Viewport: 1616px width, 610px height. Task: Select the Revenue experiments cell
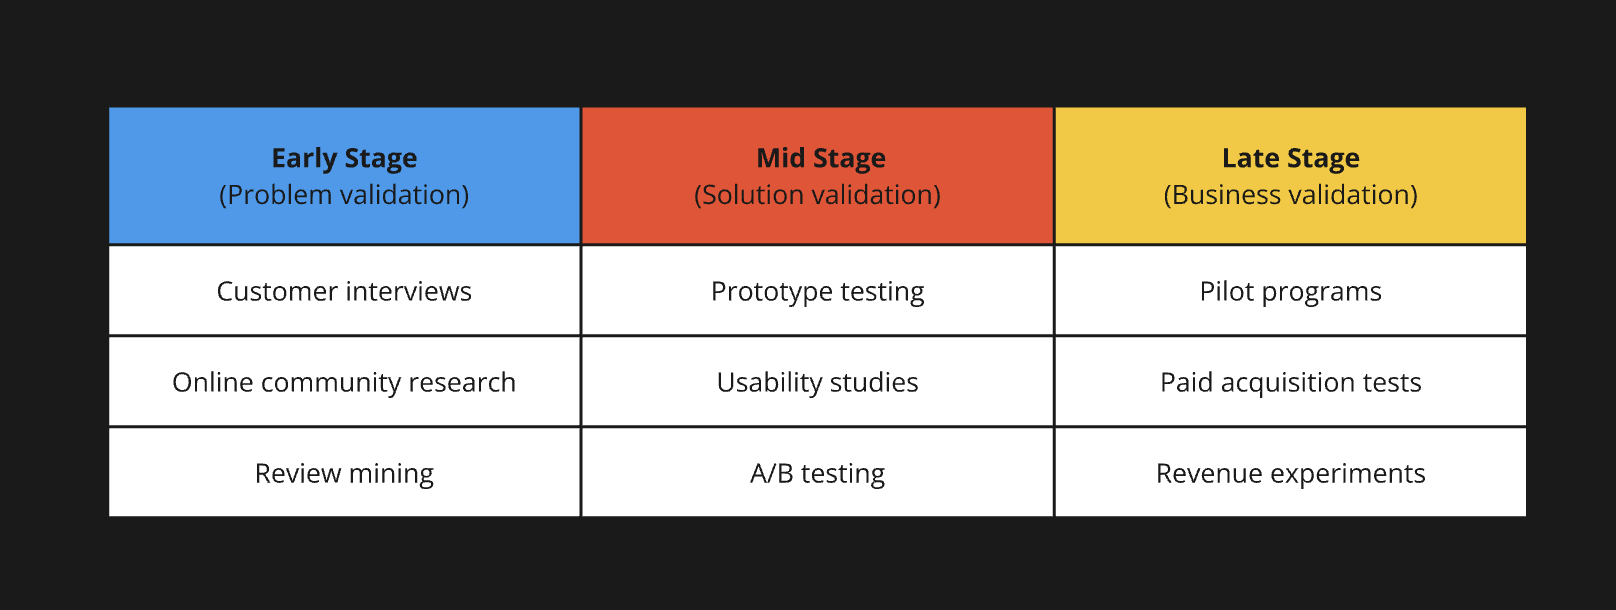click(1290, 473)
